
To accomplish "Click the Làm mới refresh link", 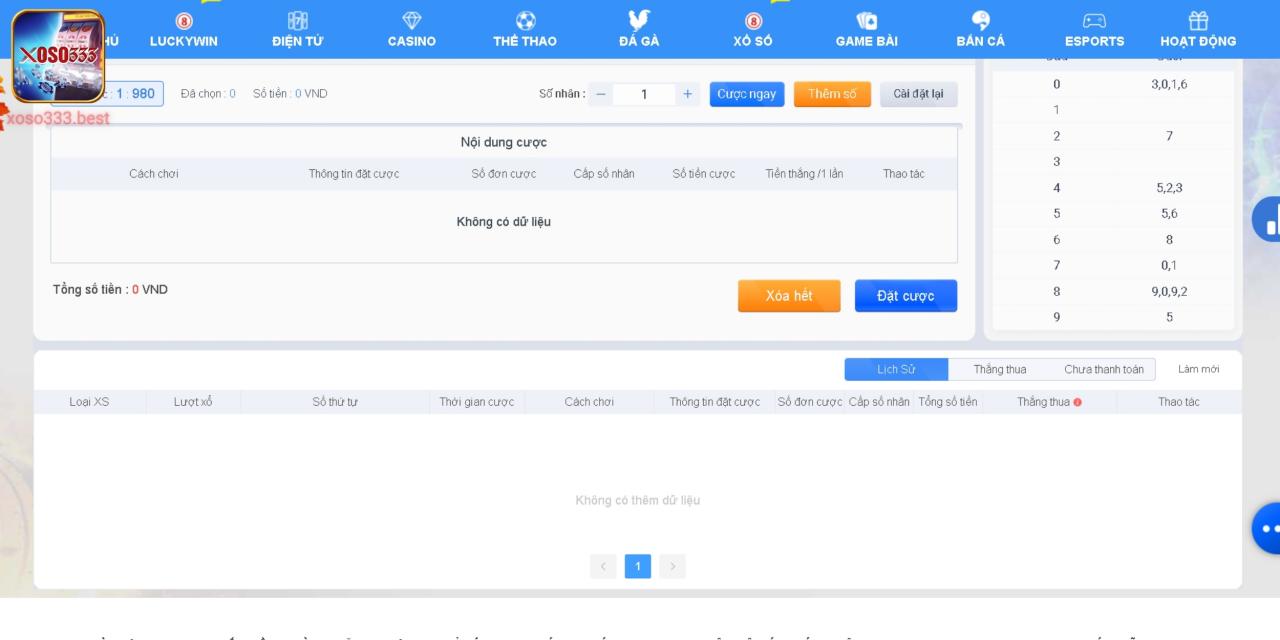I will tap(1198, 369).
